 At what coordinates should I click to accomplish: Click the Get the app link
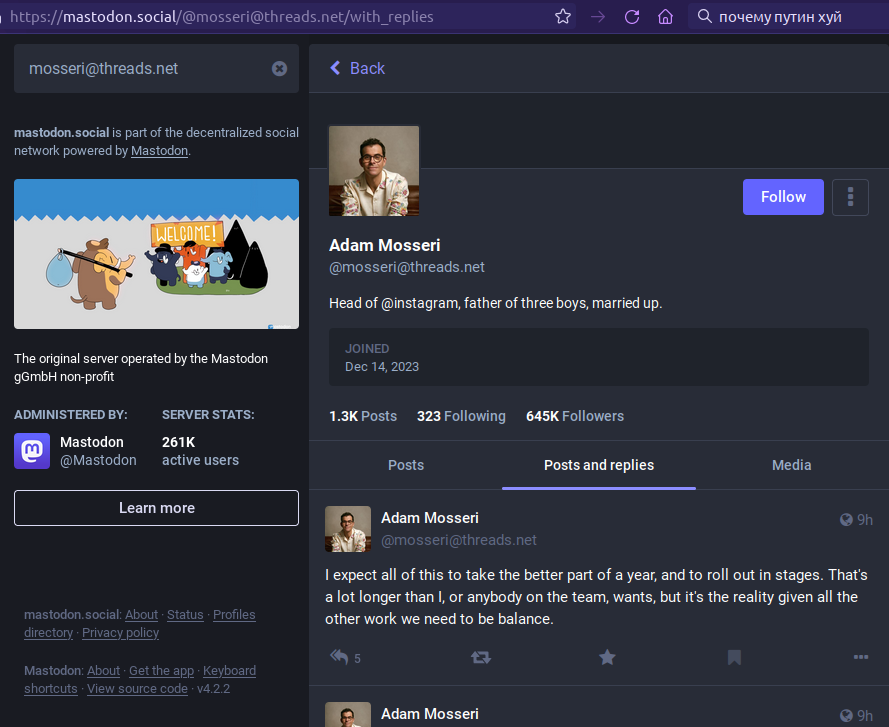point(161,671)
